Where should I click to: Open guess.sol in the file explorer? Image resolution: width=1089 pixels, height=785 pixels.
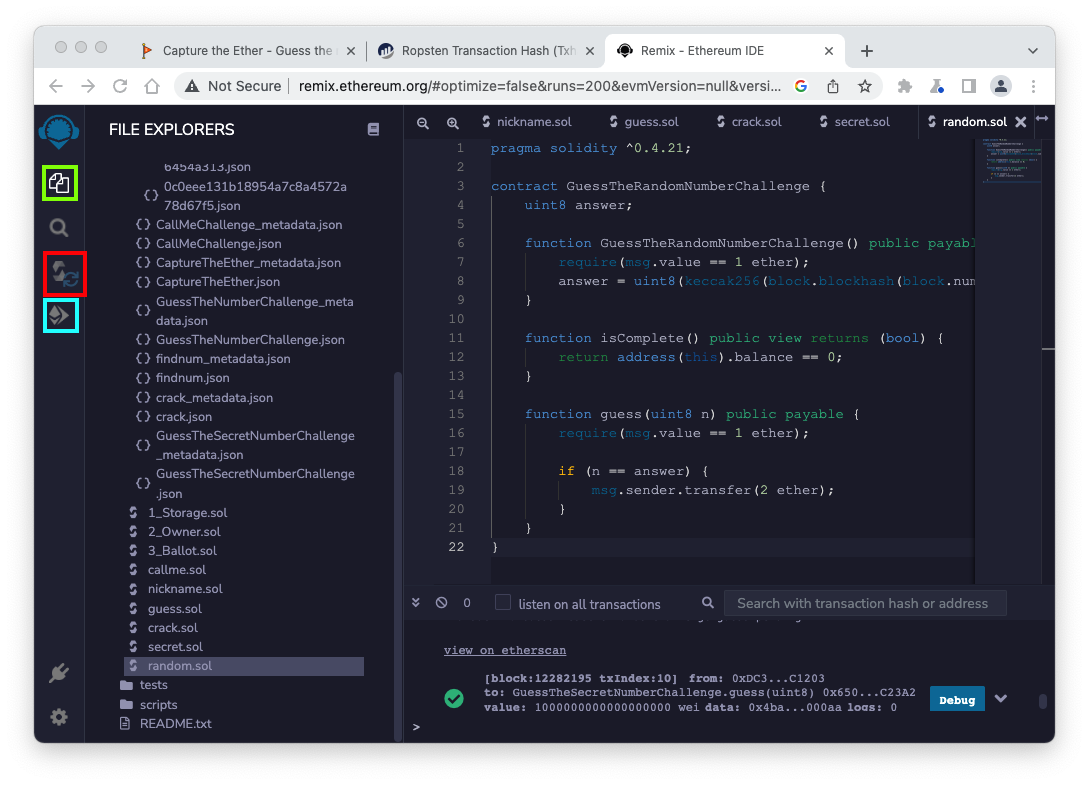pyautogui.click(x=174, y=608)
